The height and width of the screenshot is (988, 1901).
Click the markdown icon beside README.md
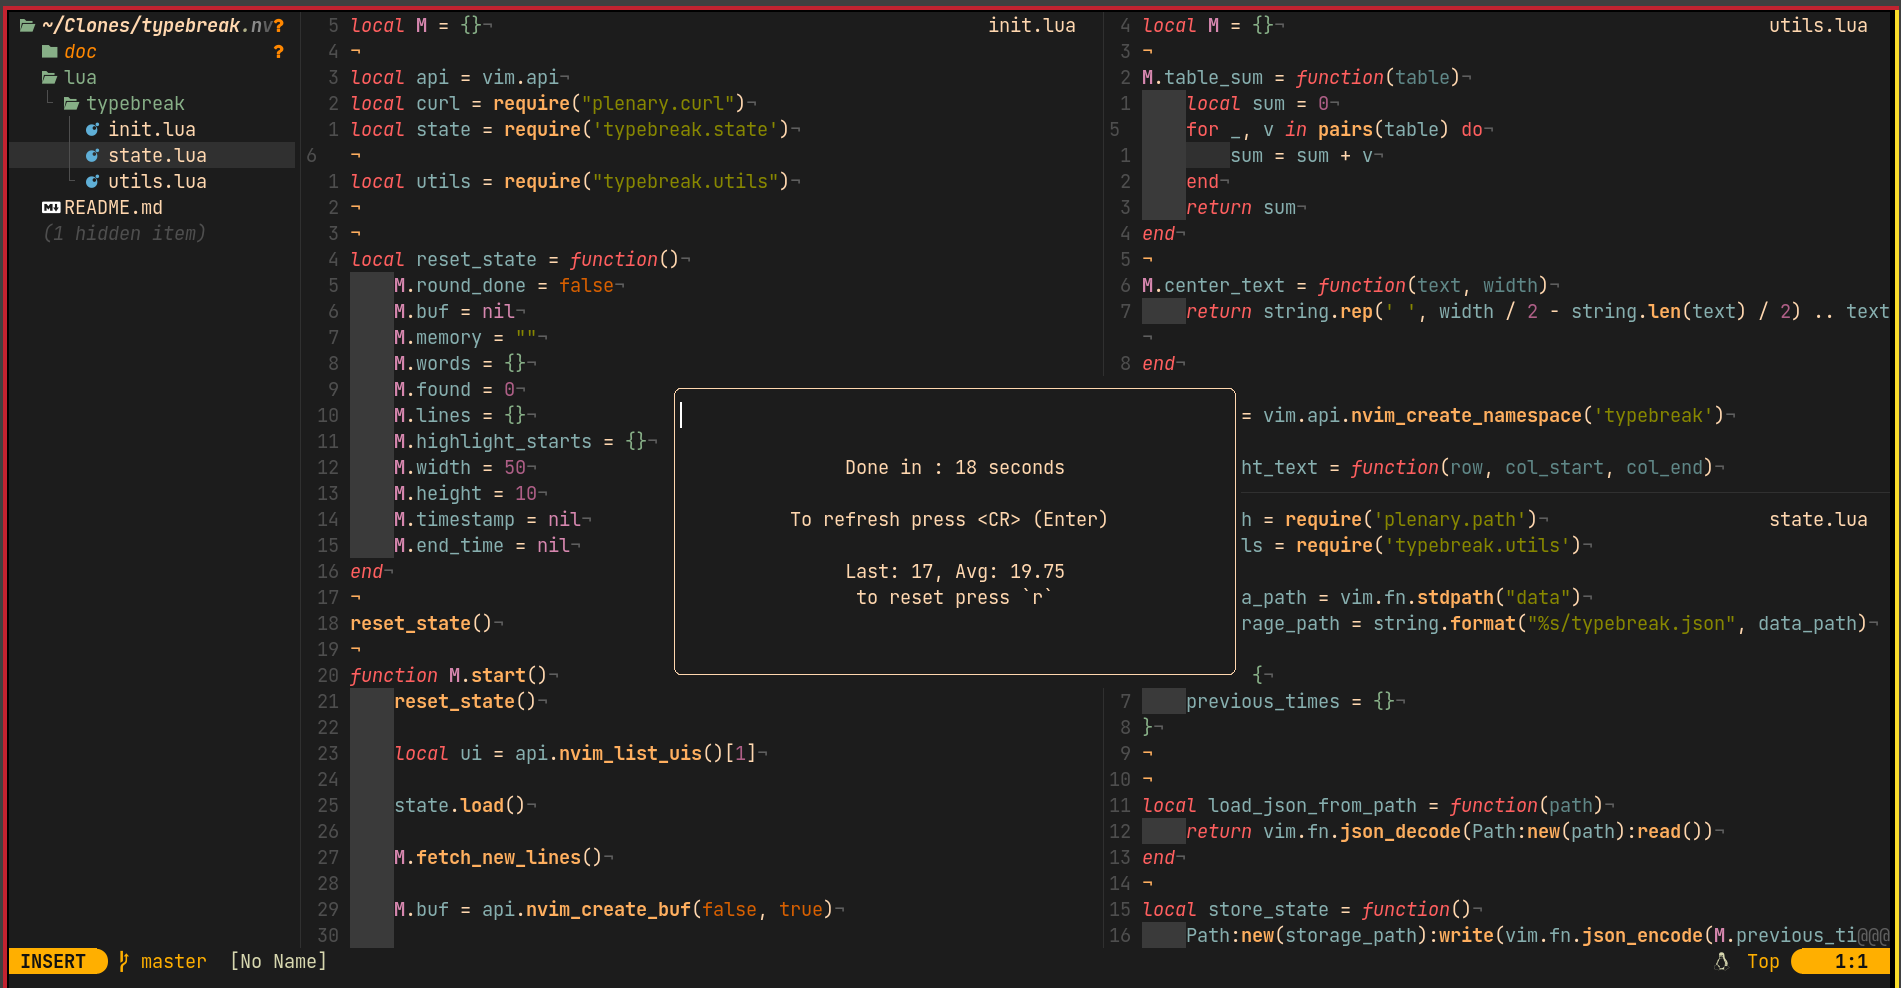click(x=51, y=207)
